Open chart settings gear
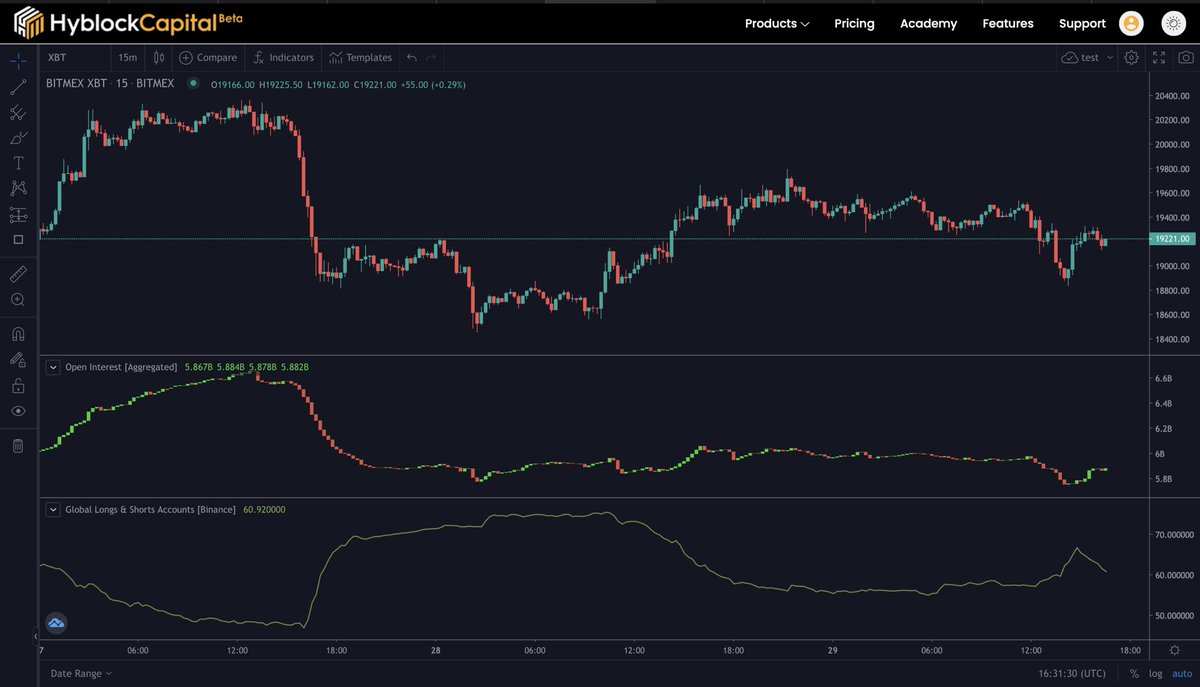Screen dimensions: 1200x687 (x=1130, y=58)
